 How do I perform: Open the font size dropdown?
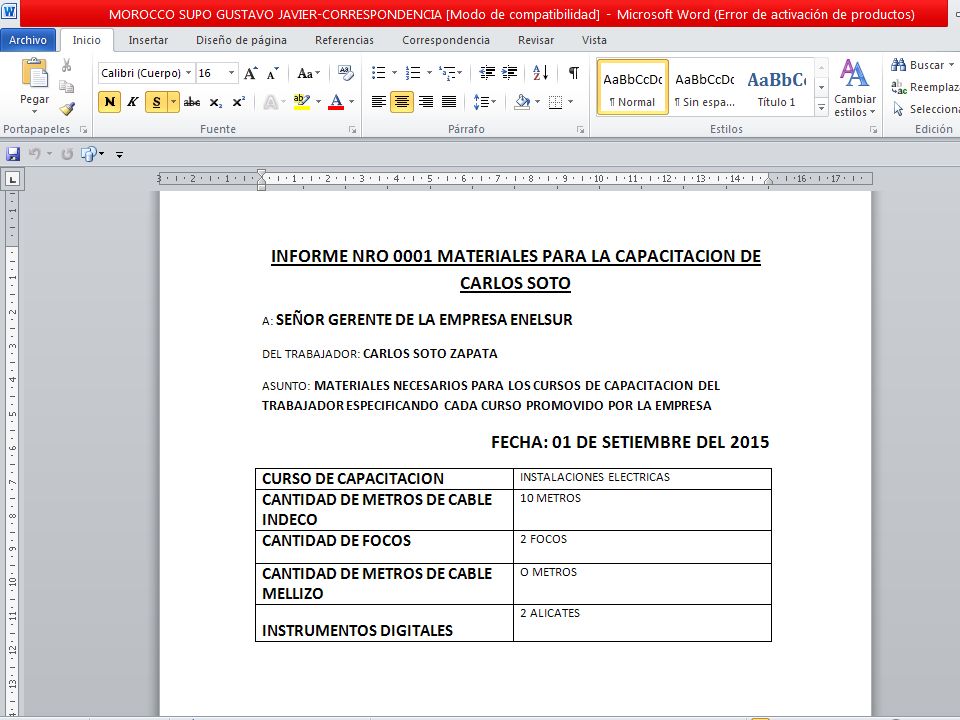pos(231,73)
